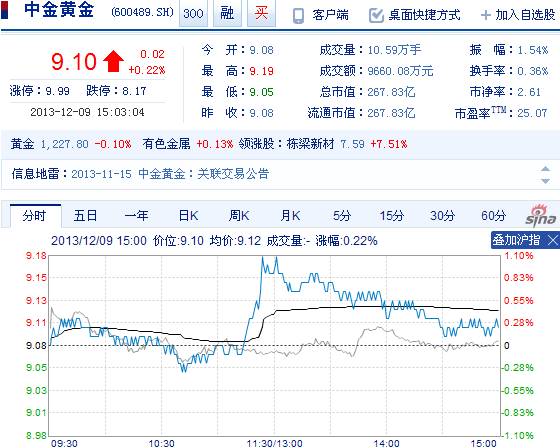
Task: Open the 栋梁新材 leading stock link
Action: pyautogui.click(x=310, y=144)
